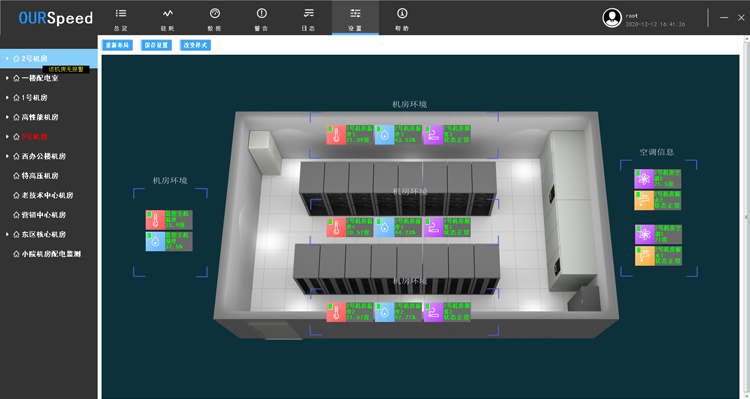
Task: Open the 数据 gauge icon
Action: pyautogui.click(x=215, y=13)
